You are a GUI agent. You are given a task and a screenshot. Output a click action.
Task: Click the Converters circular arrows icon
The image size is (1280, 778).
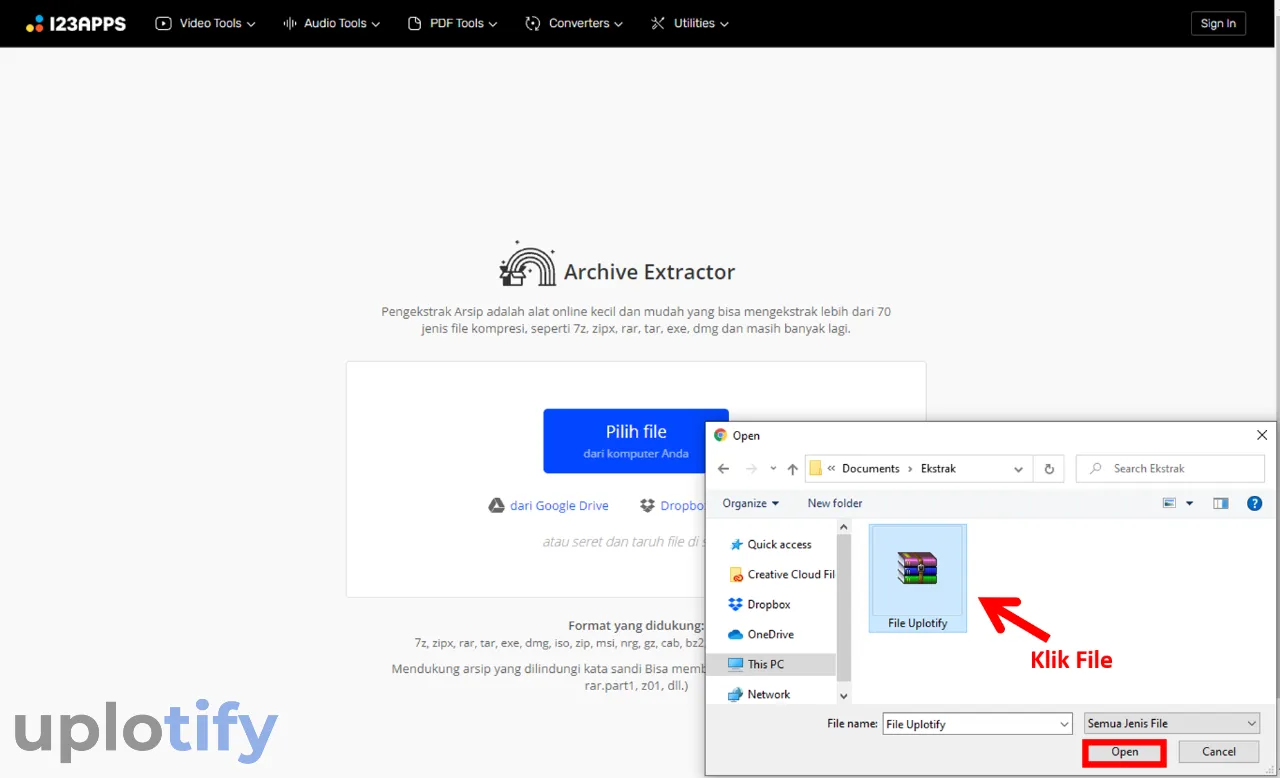(533, 23)
